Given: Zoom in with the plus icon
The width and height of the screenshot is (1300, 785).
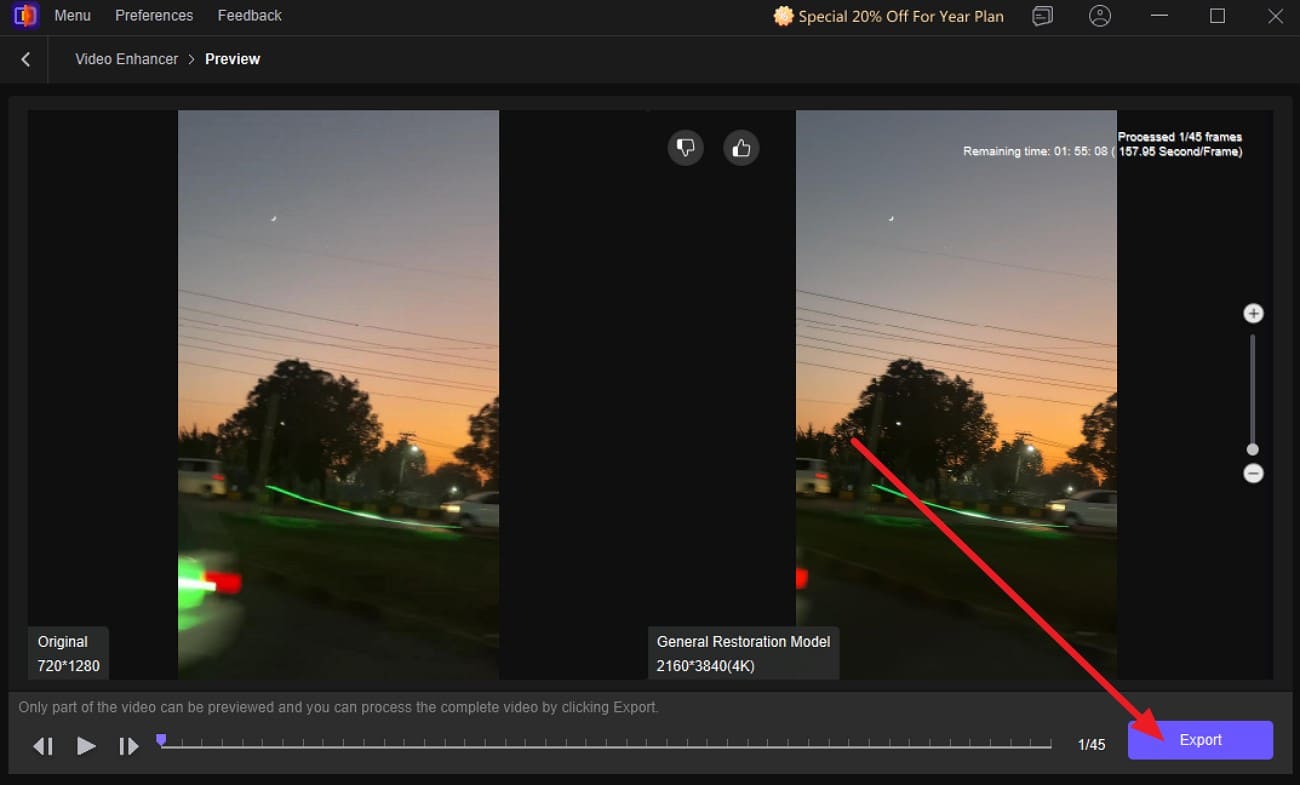Looking at the screenshot, I should tap(1253, 314).
